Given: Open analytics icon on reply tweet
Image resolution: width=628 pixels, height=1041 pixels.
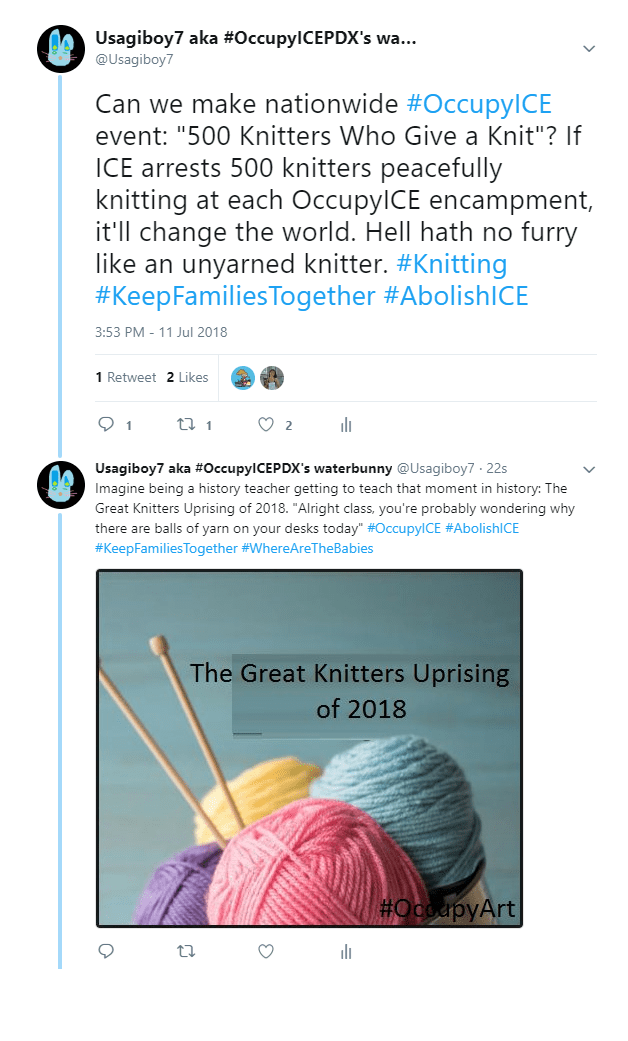Looking at the screenshot, I should [x=346, y=952].
